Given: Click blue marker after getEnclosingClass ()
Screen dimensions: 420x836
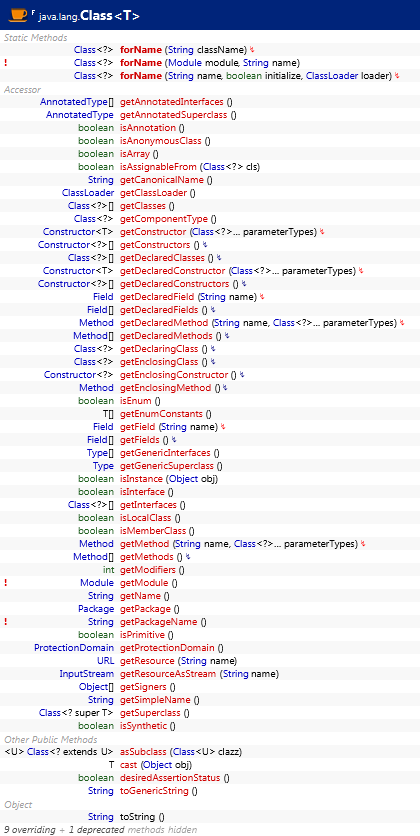Looking at the screenshot, I should coord(212,362).
